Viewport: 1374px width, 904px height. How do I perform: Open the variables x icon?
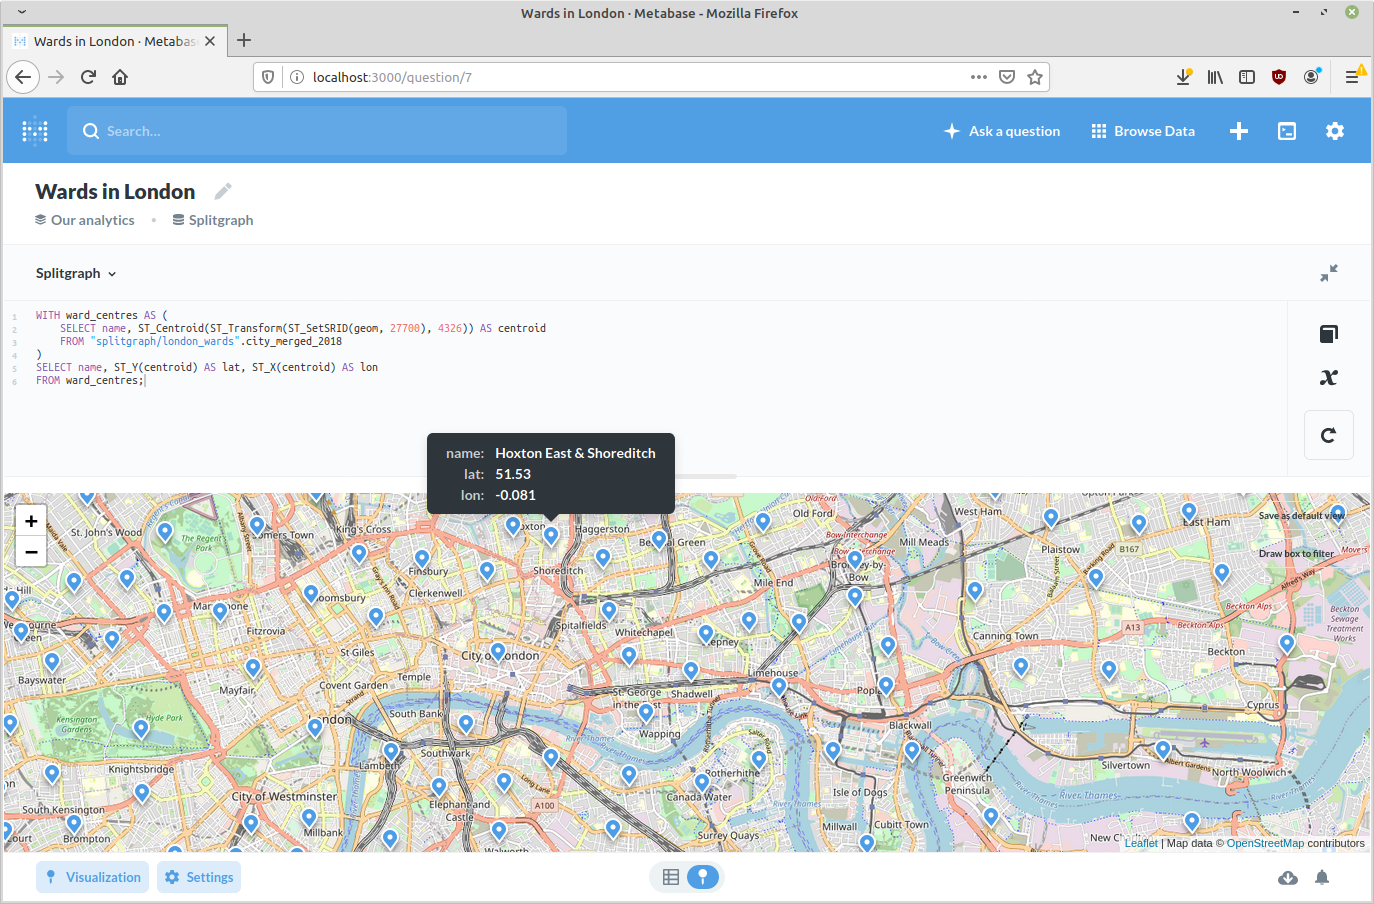1329,377
